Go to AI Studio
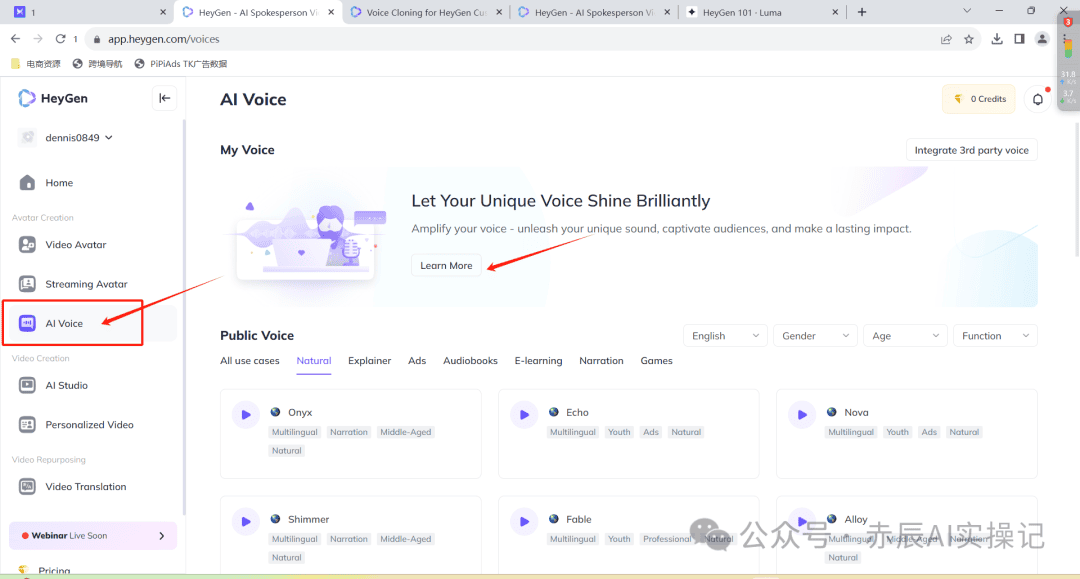Image resolution: width=1080 pixels, height=579 pixels. pyautogui.click(x=66, y=385)
